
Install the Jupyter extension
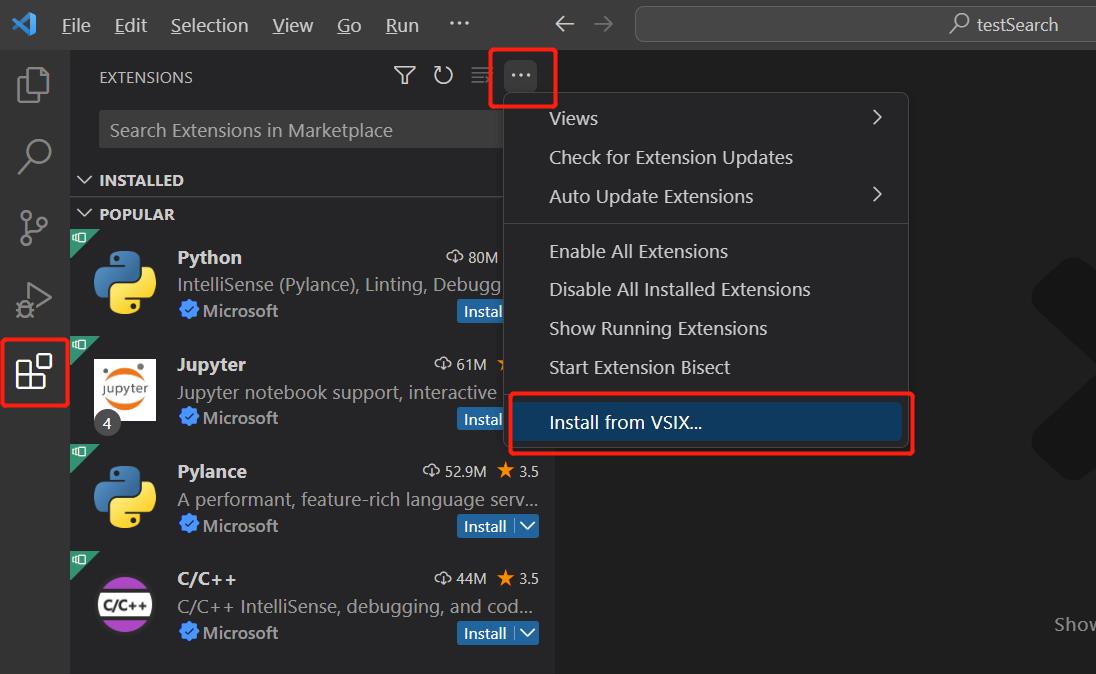click(480, 419)
